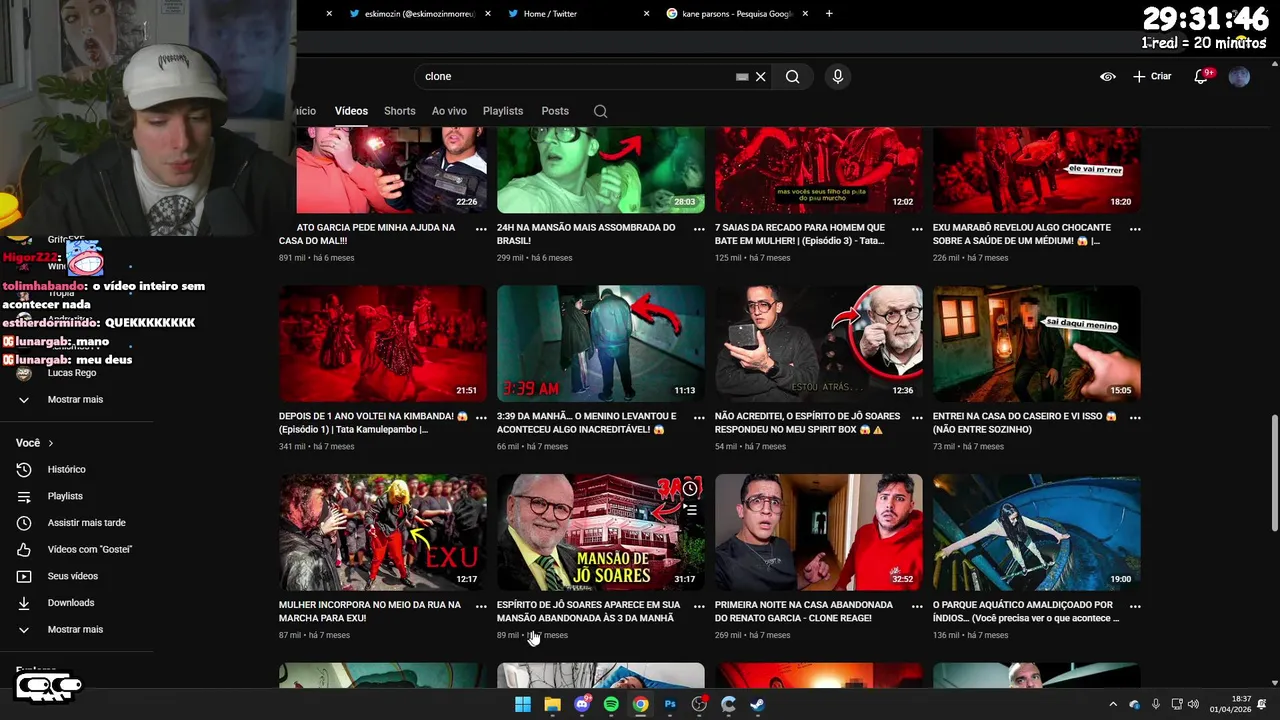Viewport: 1280px width, 720px height.
Task: Close the eskimozin Twitter browser tab
Action: click(x=487, y=14)
